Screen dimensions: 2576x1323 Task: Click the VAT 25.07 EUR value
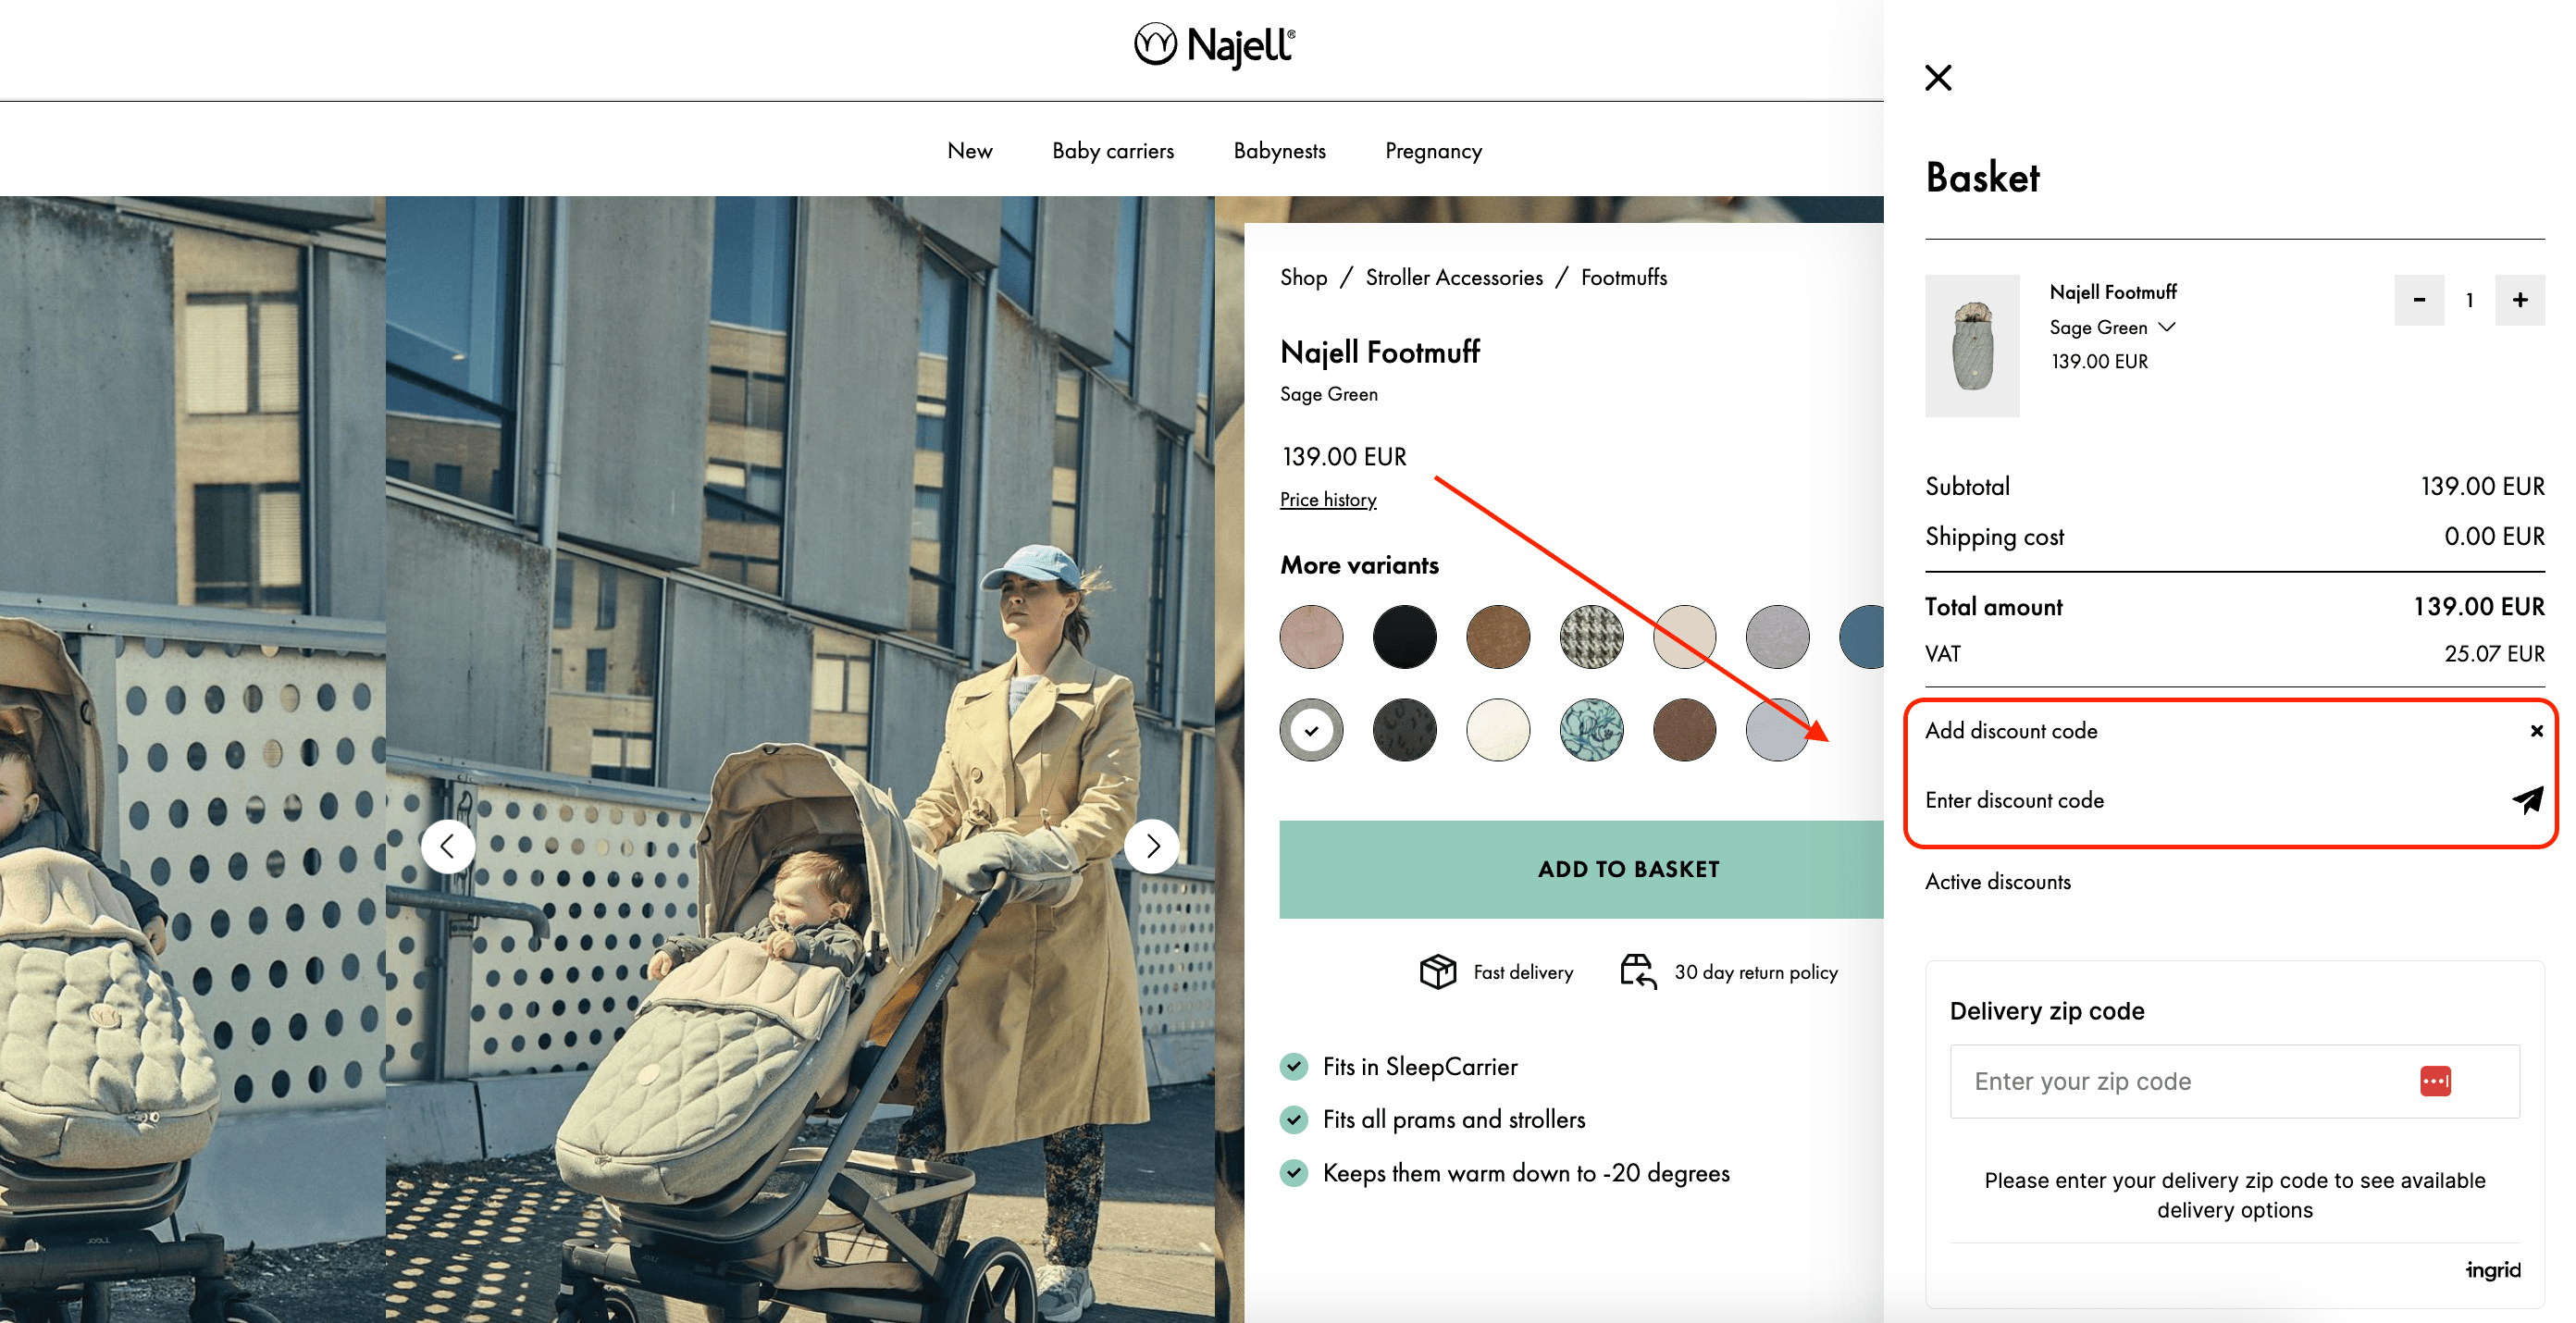point(2494,654)
